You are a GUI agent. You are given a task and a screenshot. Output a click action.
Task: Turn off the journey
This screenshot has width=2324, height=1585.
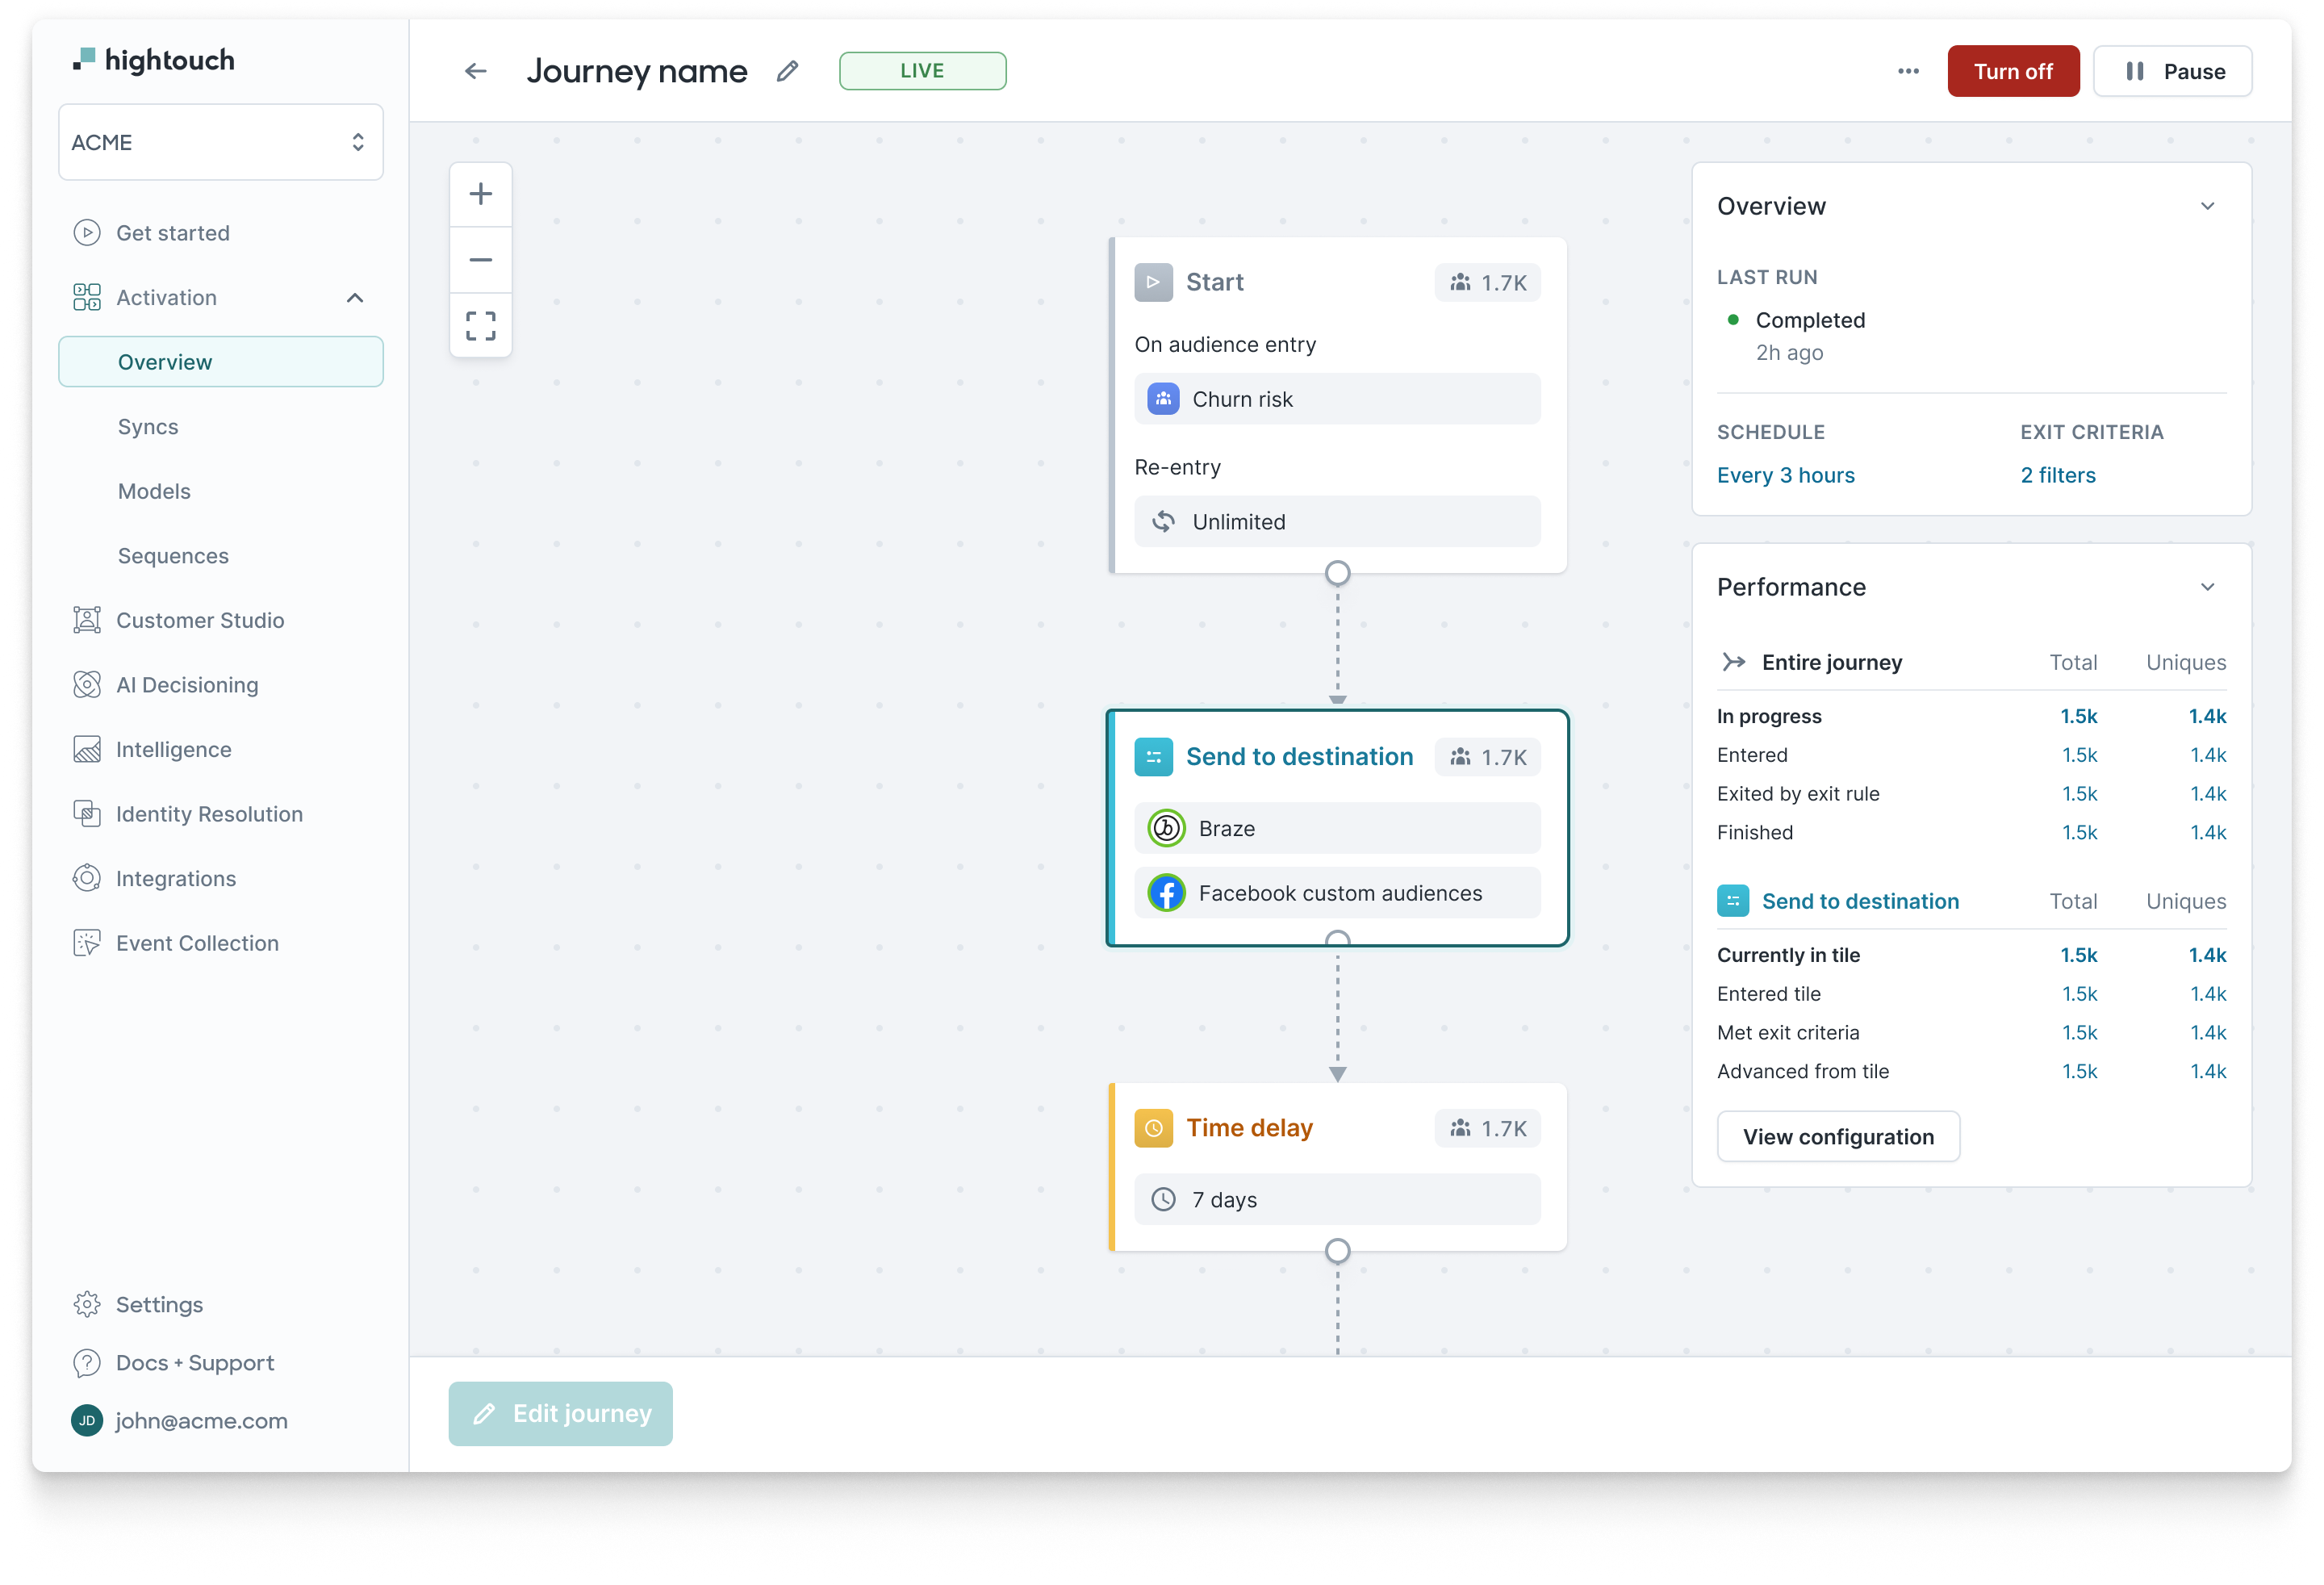(2012, 71)
